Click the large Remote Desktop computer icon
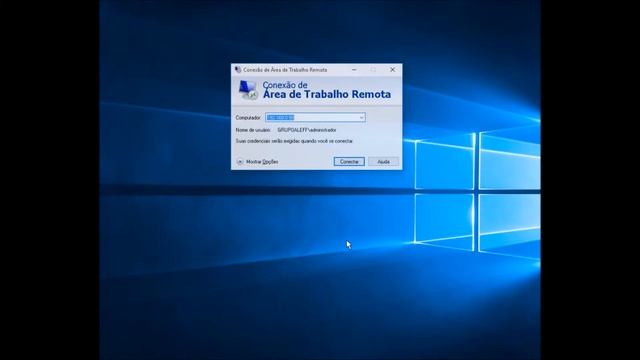 [248, 90]
